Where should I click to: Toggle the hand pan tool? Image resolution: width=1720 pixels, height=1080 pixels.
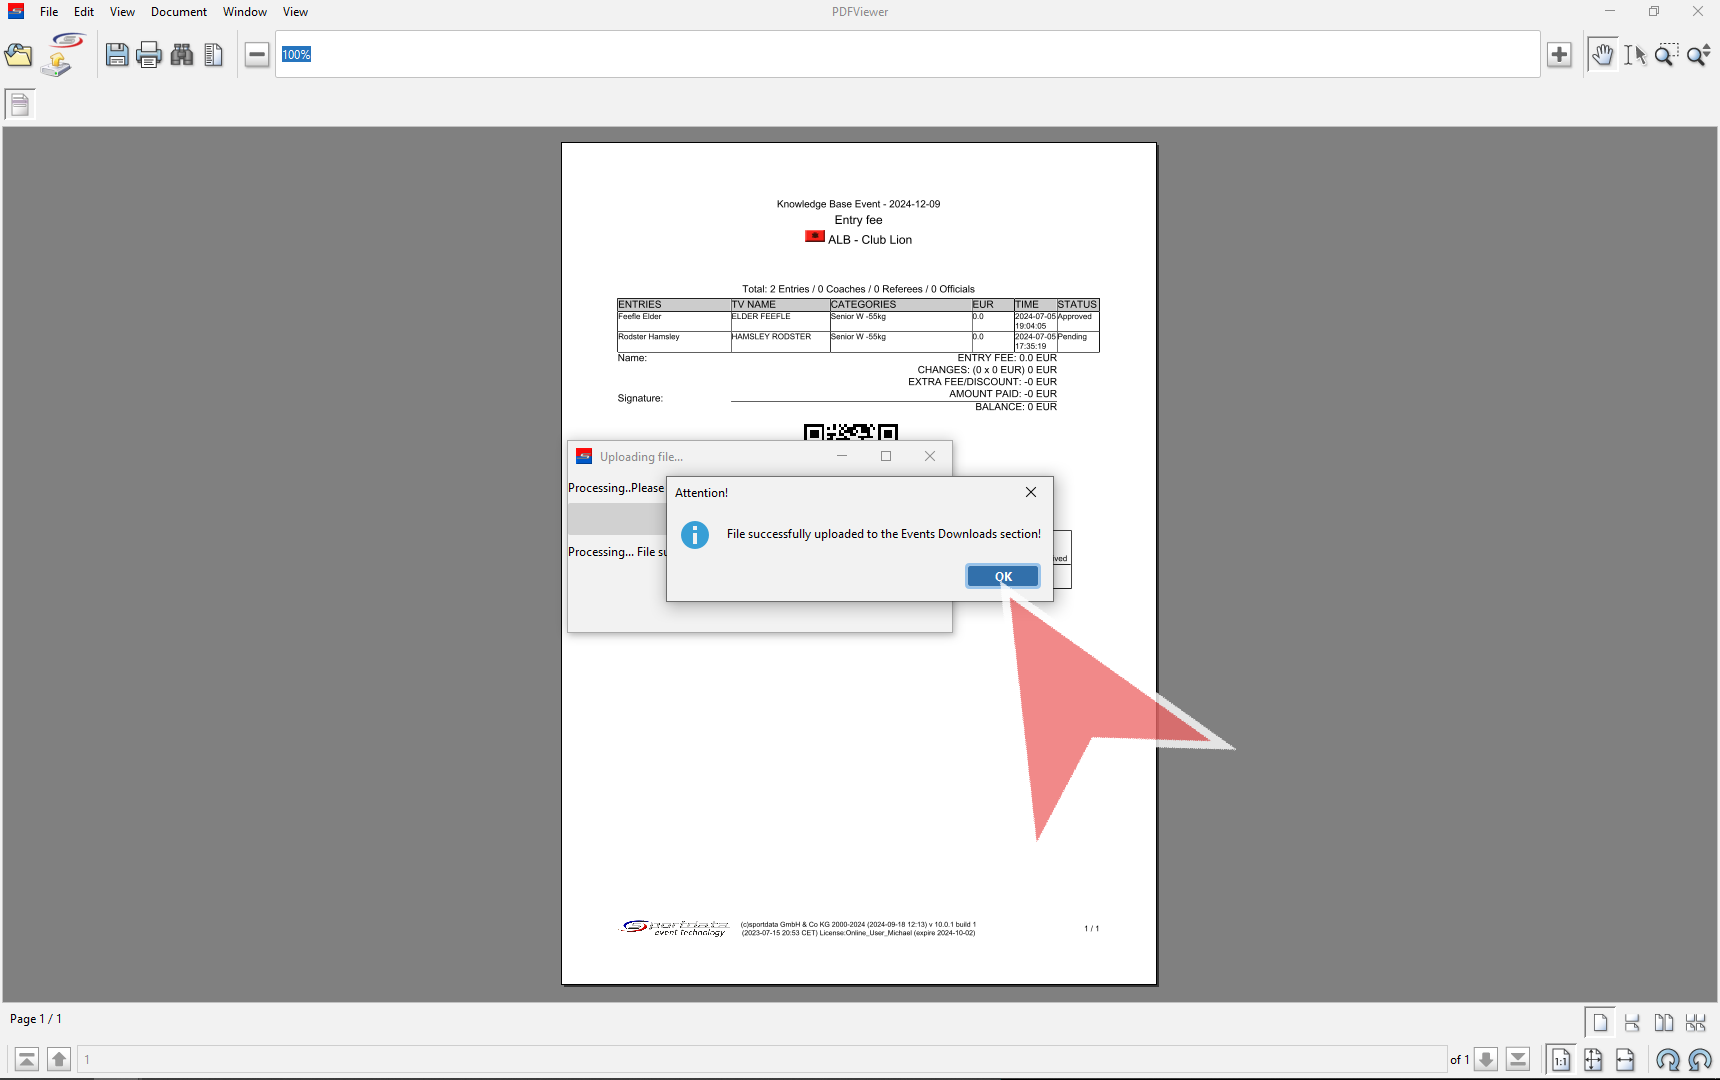(x=1602, y=55)
